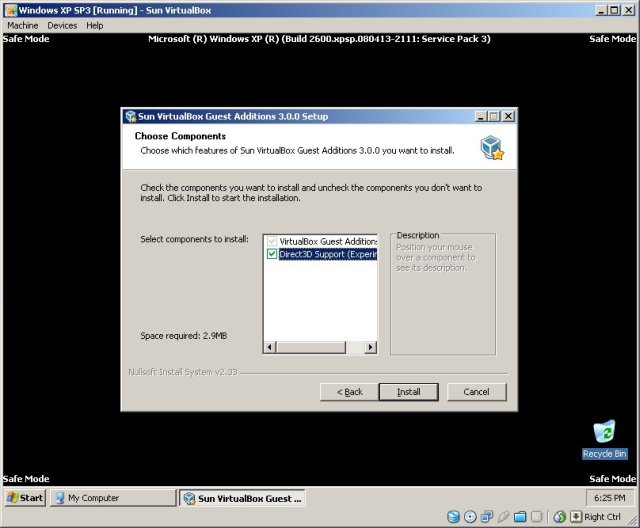Minimize the Guest Additions setup dialog

pos(481,116)
